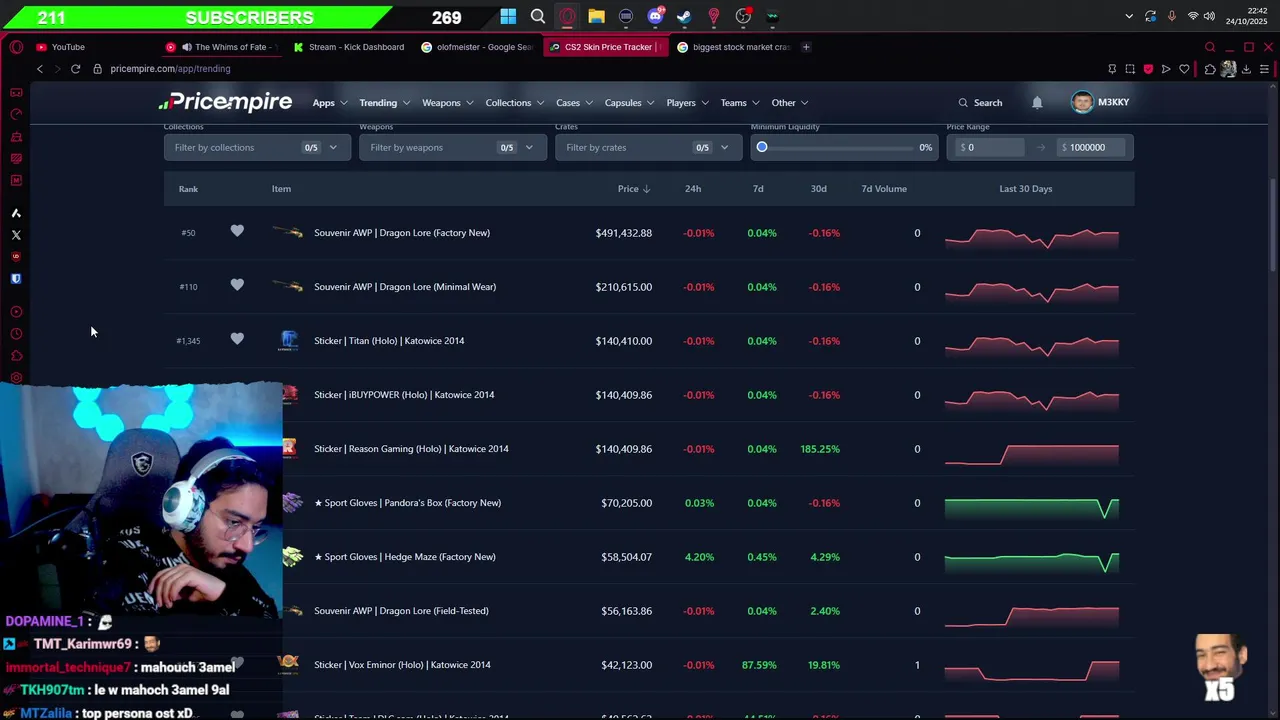Open the Windows Start menu
Screen dimensions: 1280x720
coord(508,16)
